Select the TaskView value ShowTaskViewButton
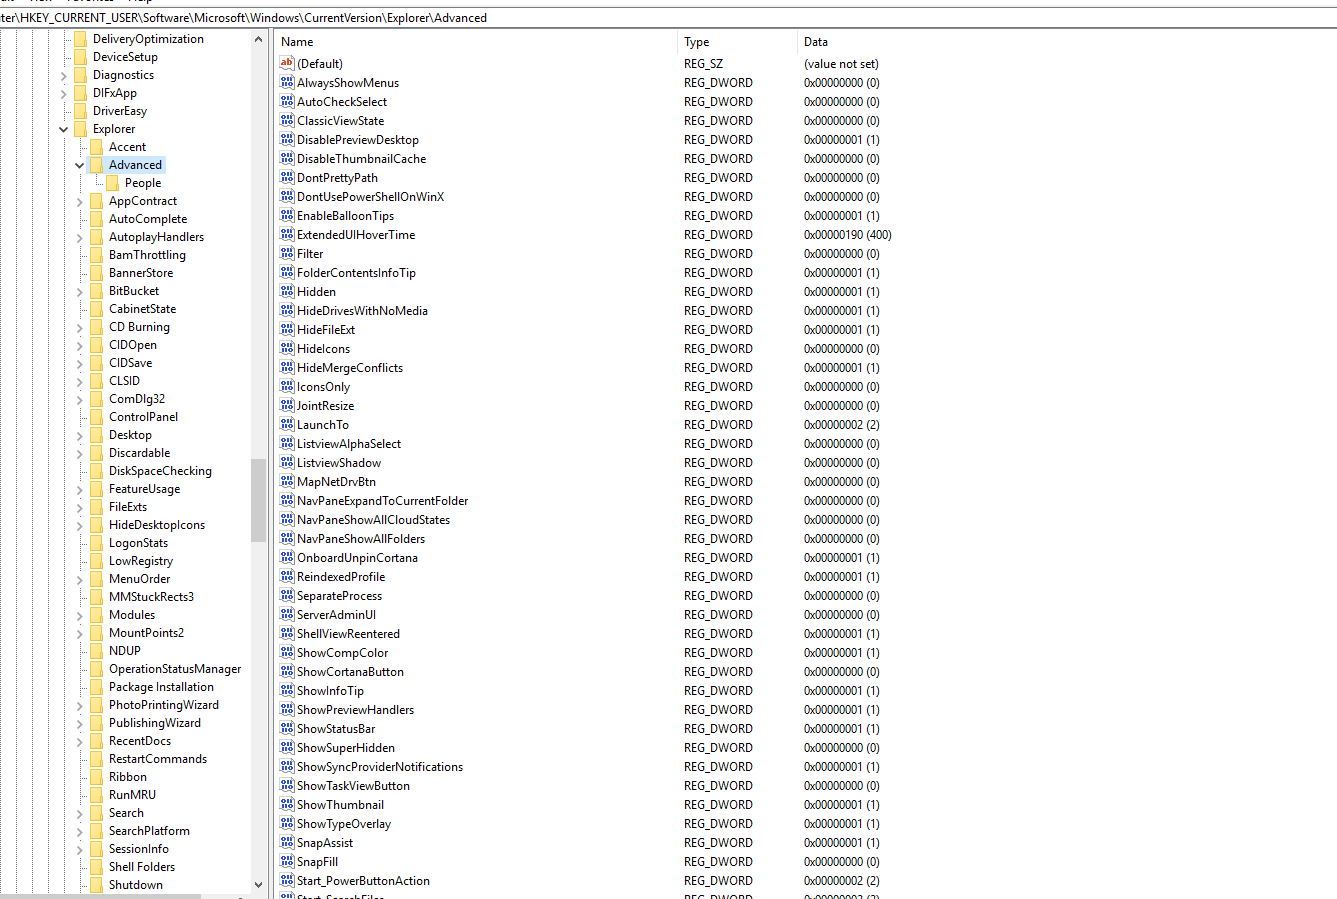 point(353,785)
